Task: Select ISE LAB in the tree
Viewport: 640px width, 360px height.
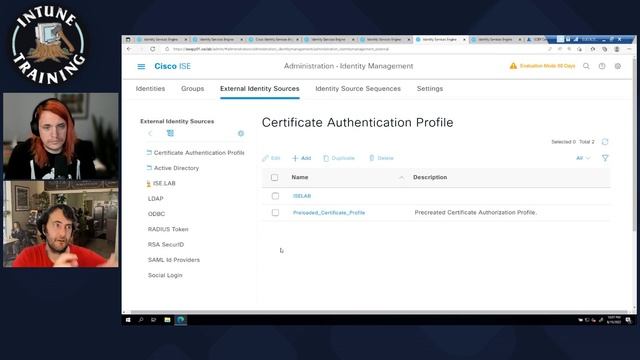Action: (164, 183)
